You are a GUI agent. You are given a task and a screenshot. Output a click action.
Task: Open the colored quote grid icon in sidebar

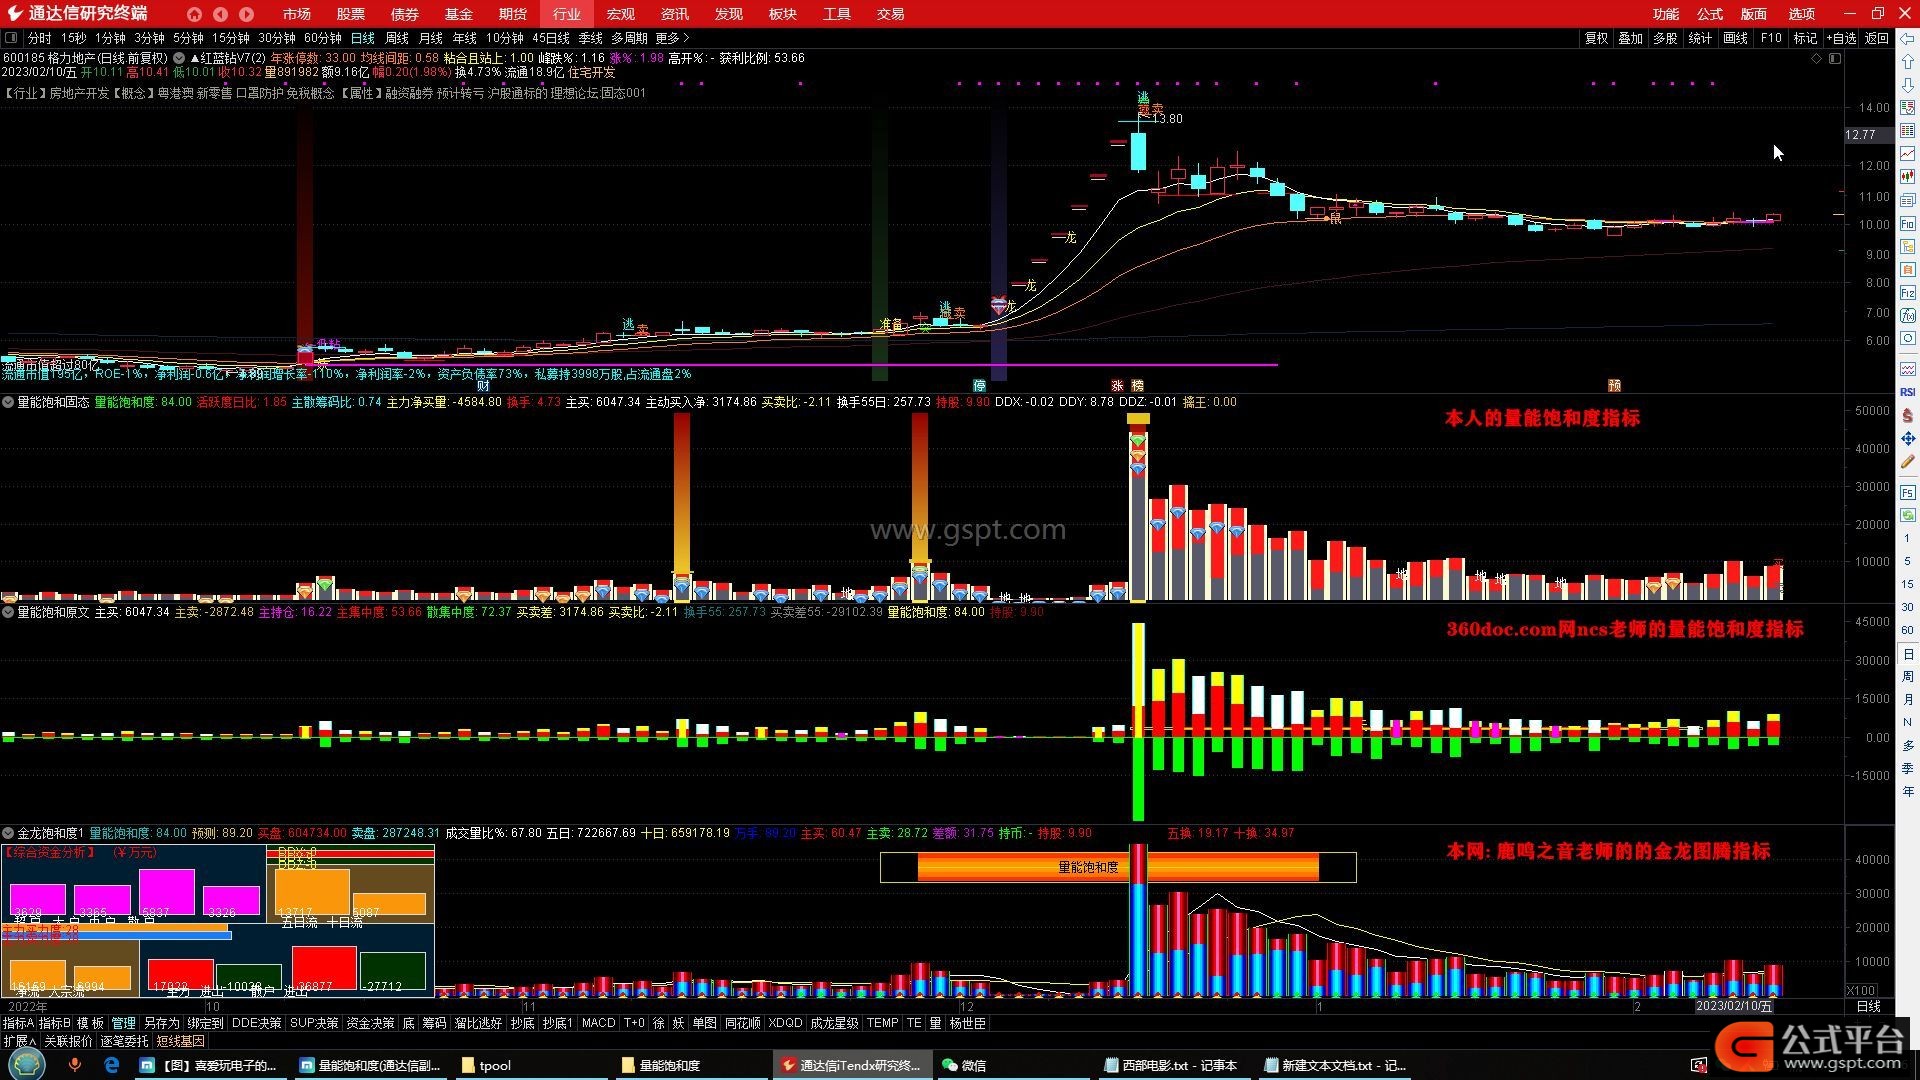point(1908,131)
